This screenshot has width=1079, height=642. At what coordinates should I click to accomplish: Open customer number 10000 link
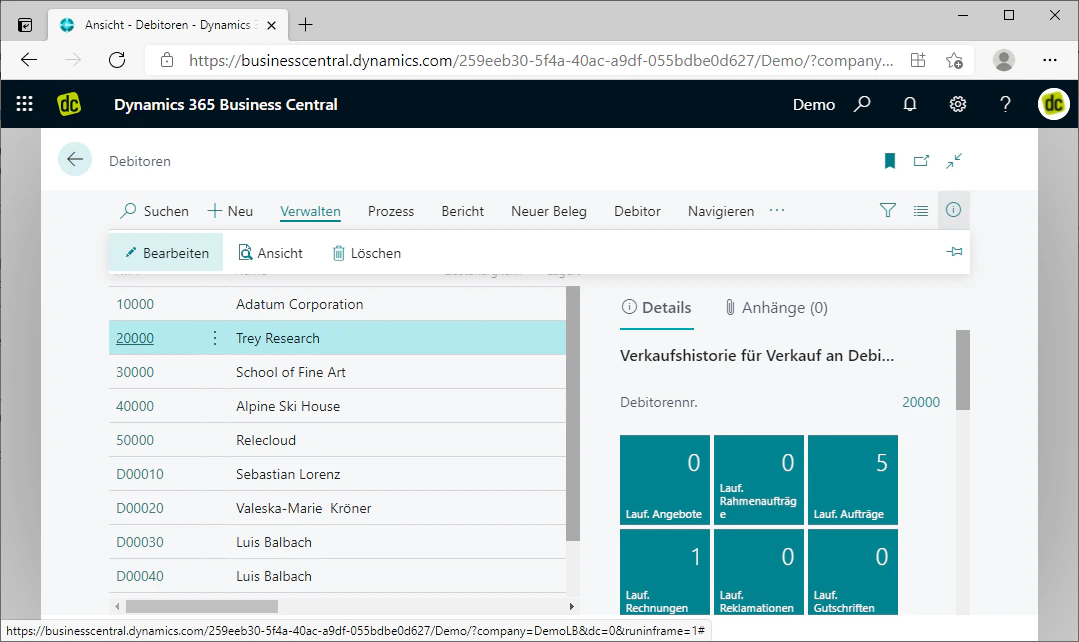click(135, 304)
